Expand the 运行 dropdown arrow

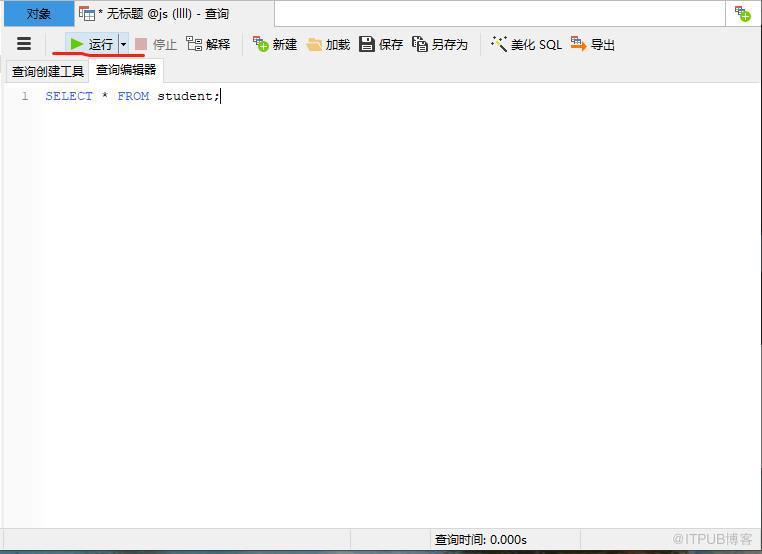[123, 44]
